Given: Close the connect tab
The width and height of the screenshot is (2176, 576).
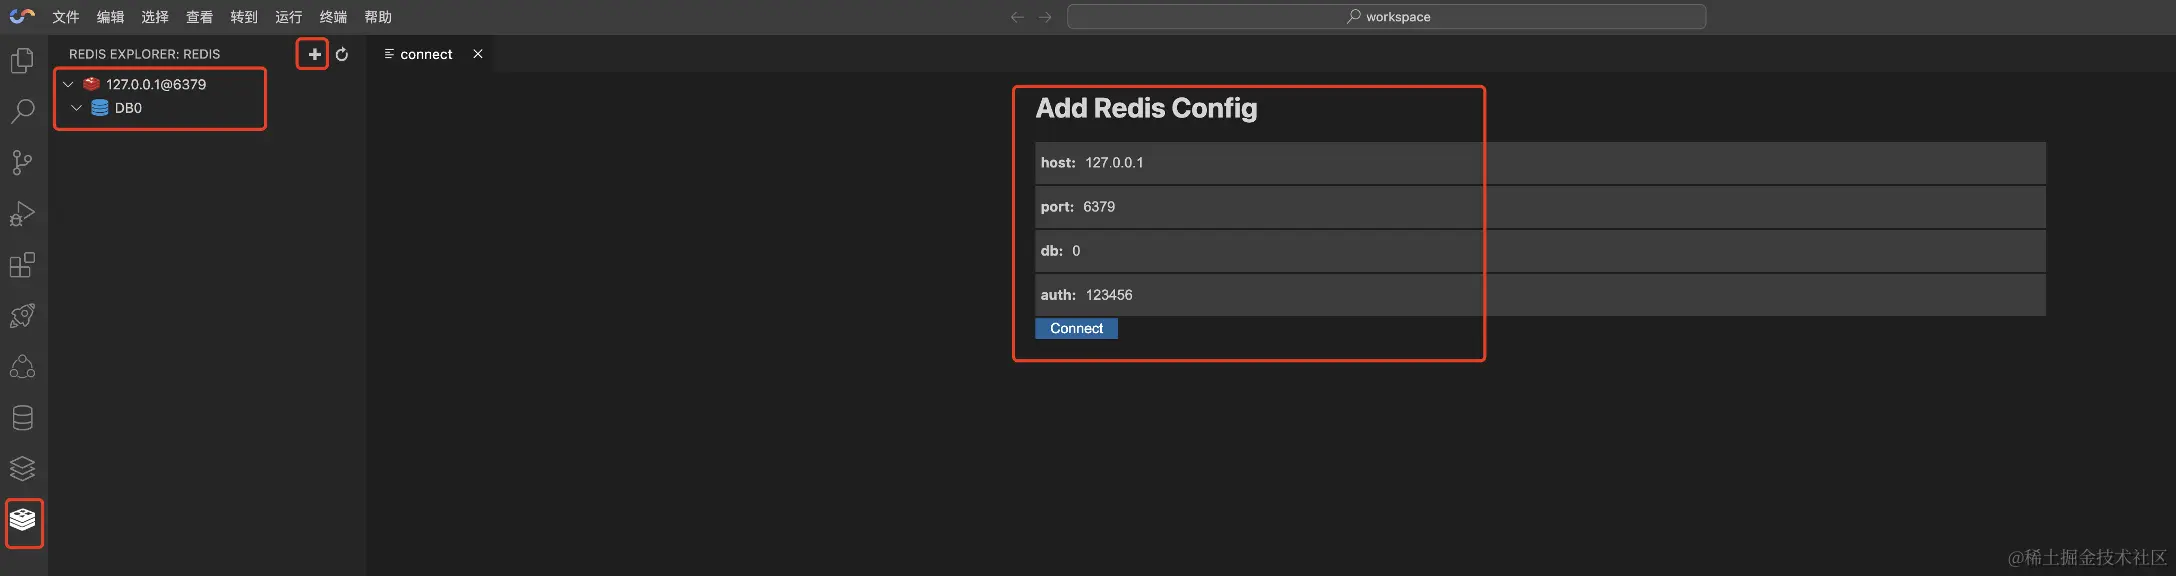Looking at the screenshot, I should [478, 54].
